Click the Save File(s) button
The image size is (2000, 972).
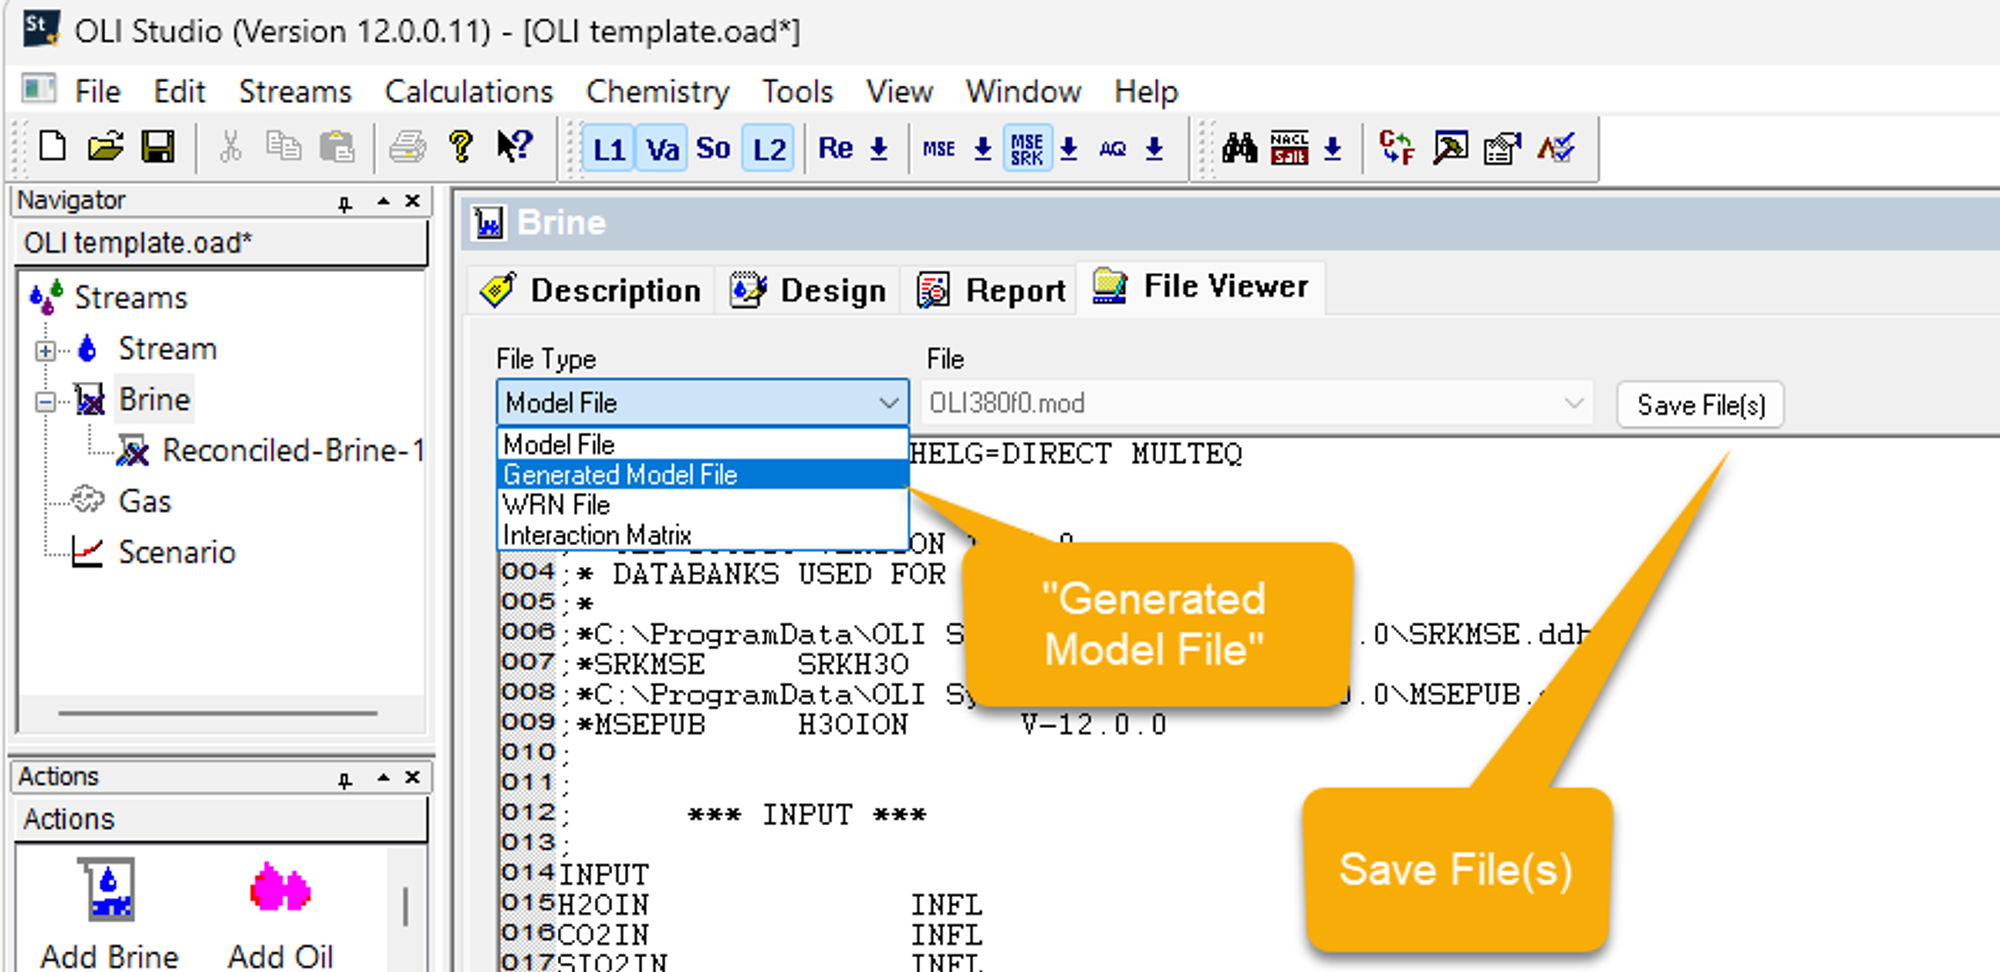pos(1700,405)
